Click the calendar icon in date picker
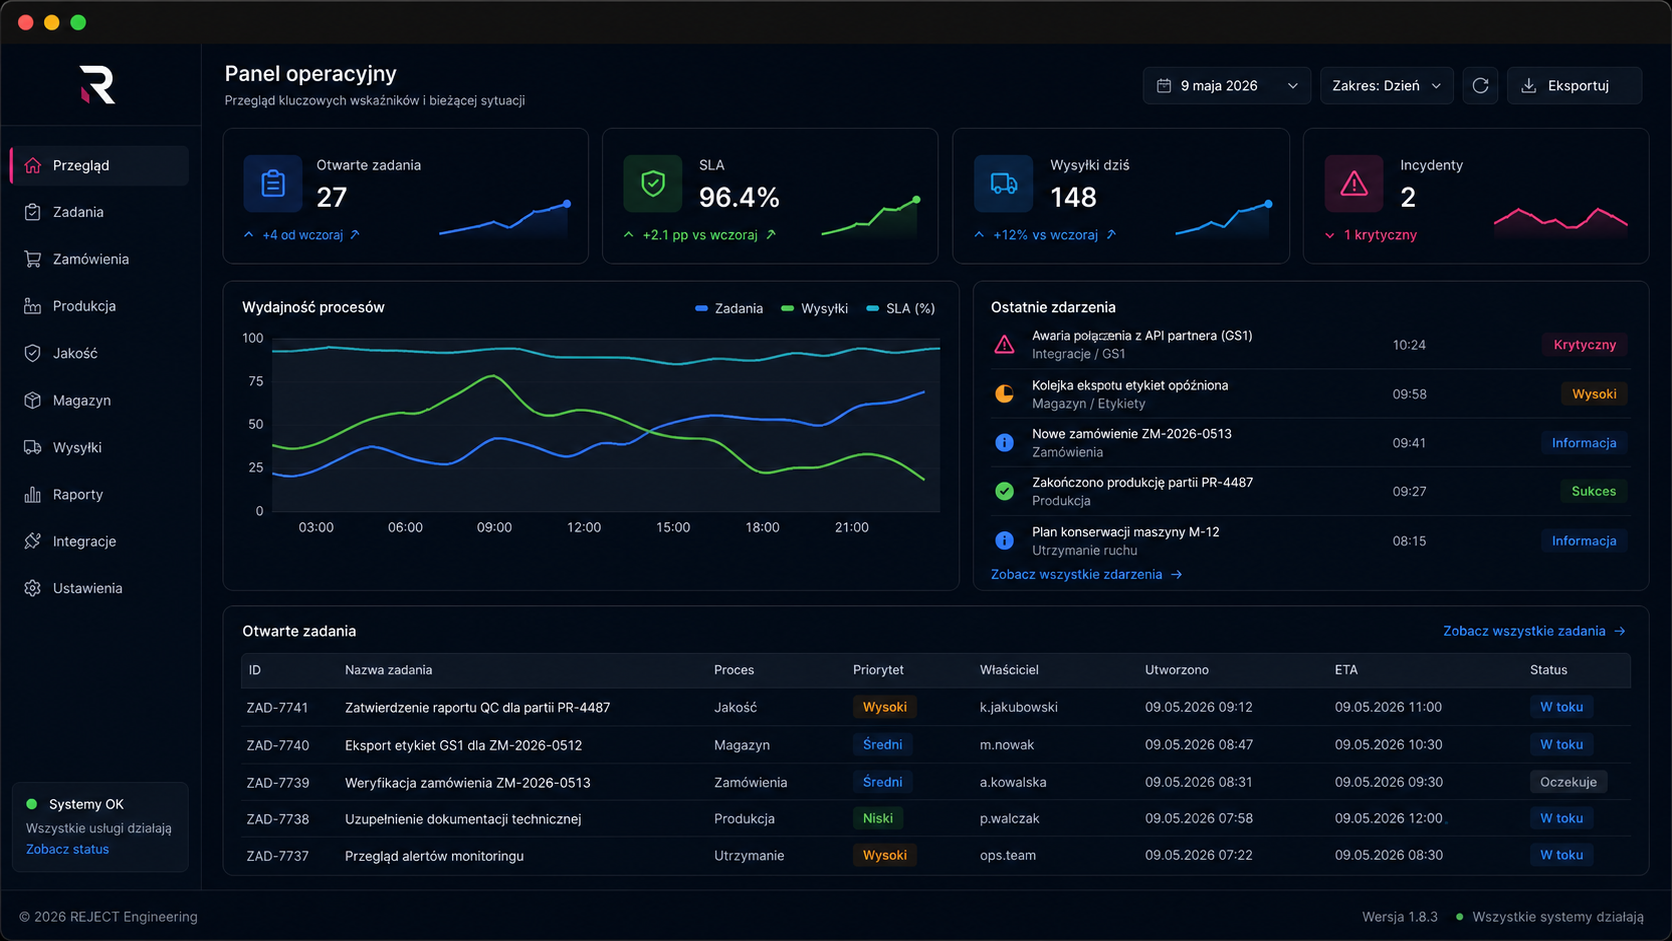This screenshot has height=941, width=1672. pos(1164,86)
